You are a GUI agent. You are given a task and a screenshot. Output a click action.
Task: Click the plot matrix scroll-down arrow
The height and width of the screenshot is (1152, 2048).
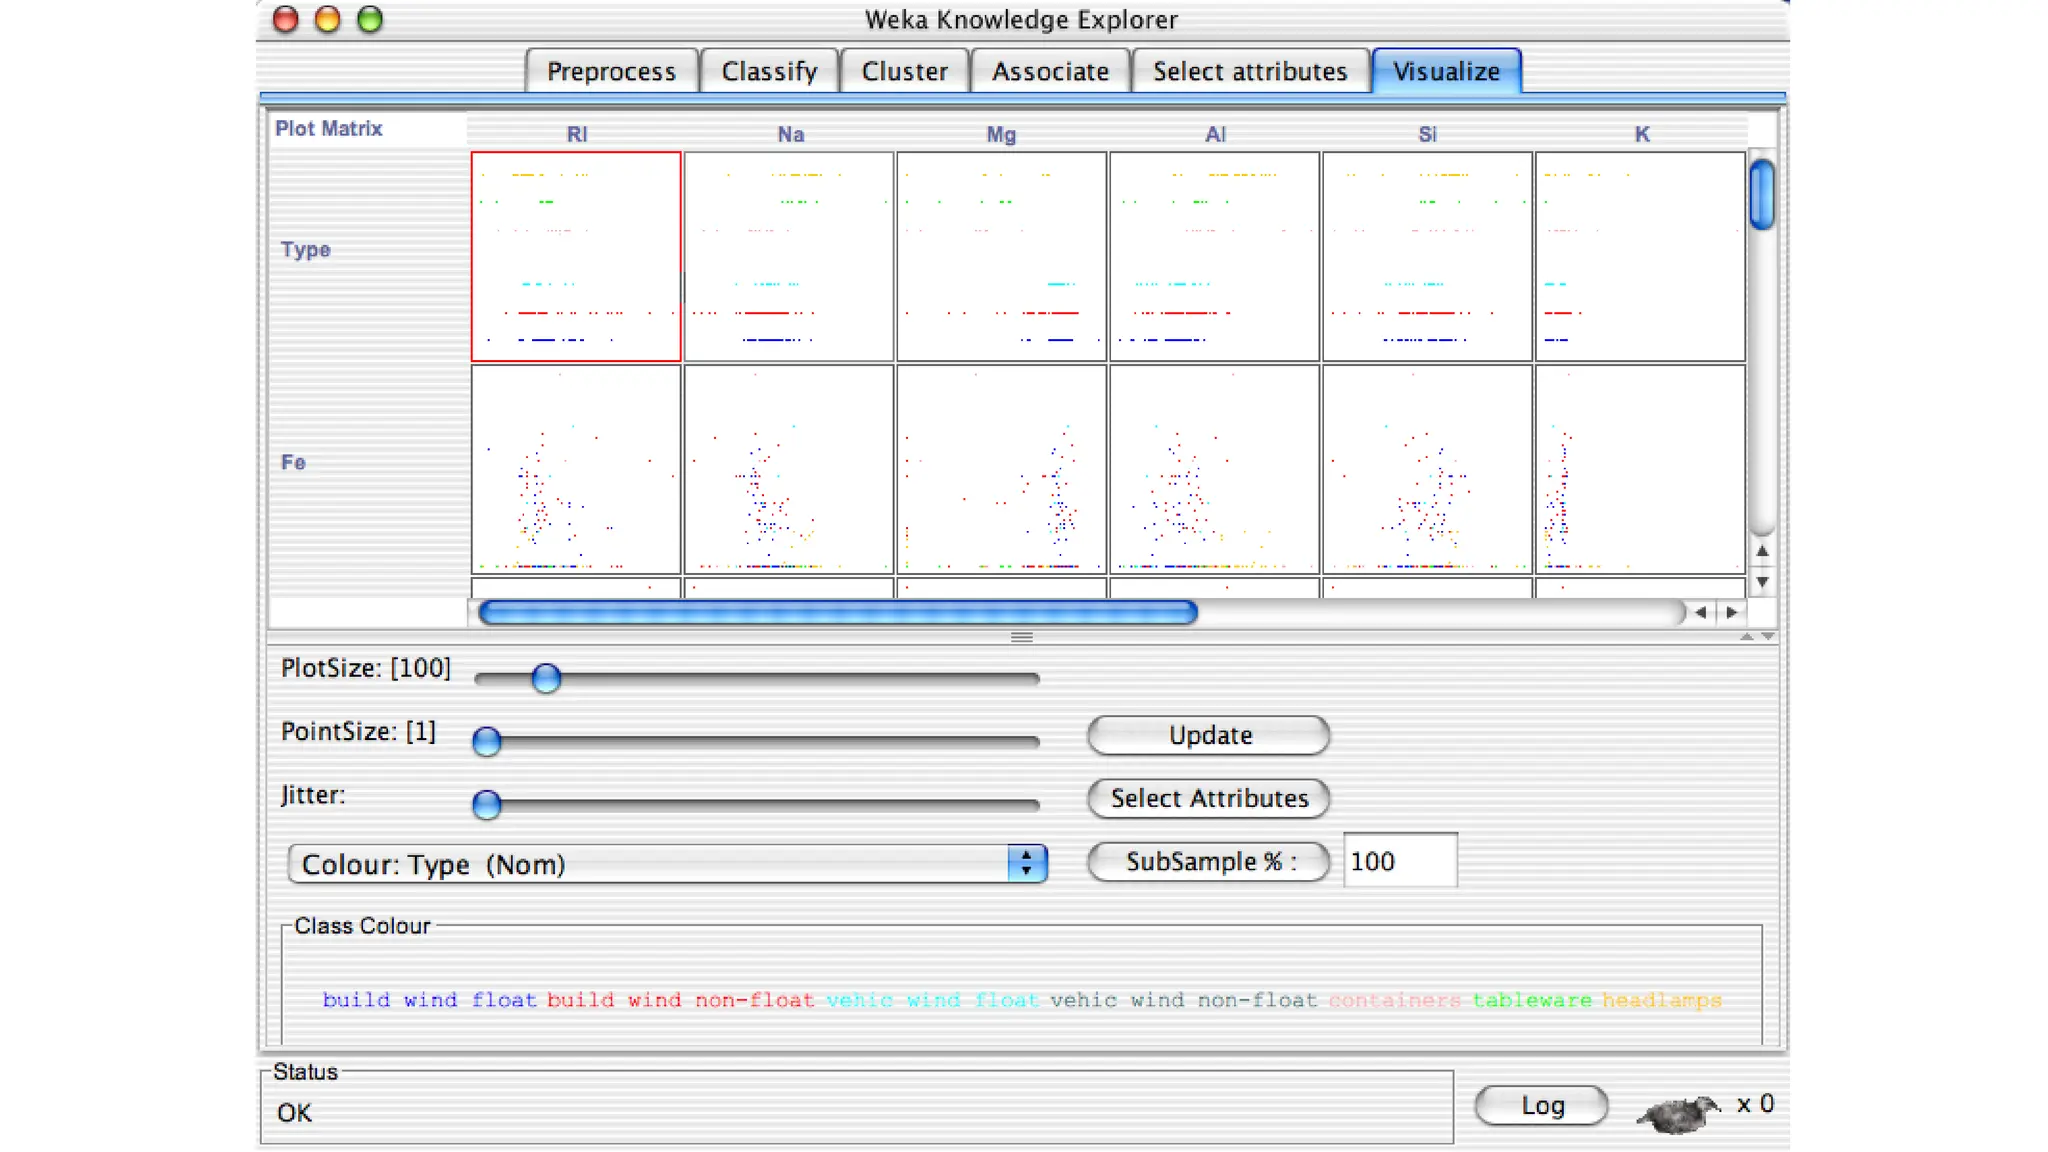tap(1762, 582)
